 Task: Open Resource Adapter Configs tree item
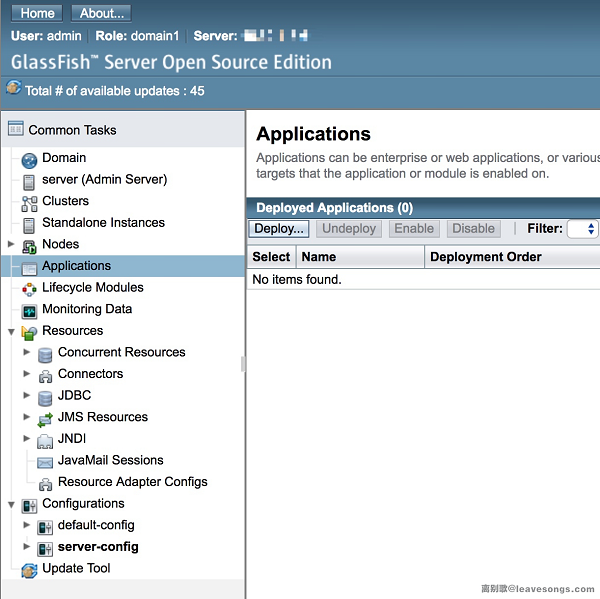132,482
